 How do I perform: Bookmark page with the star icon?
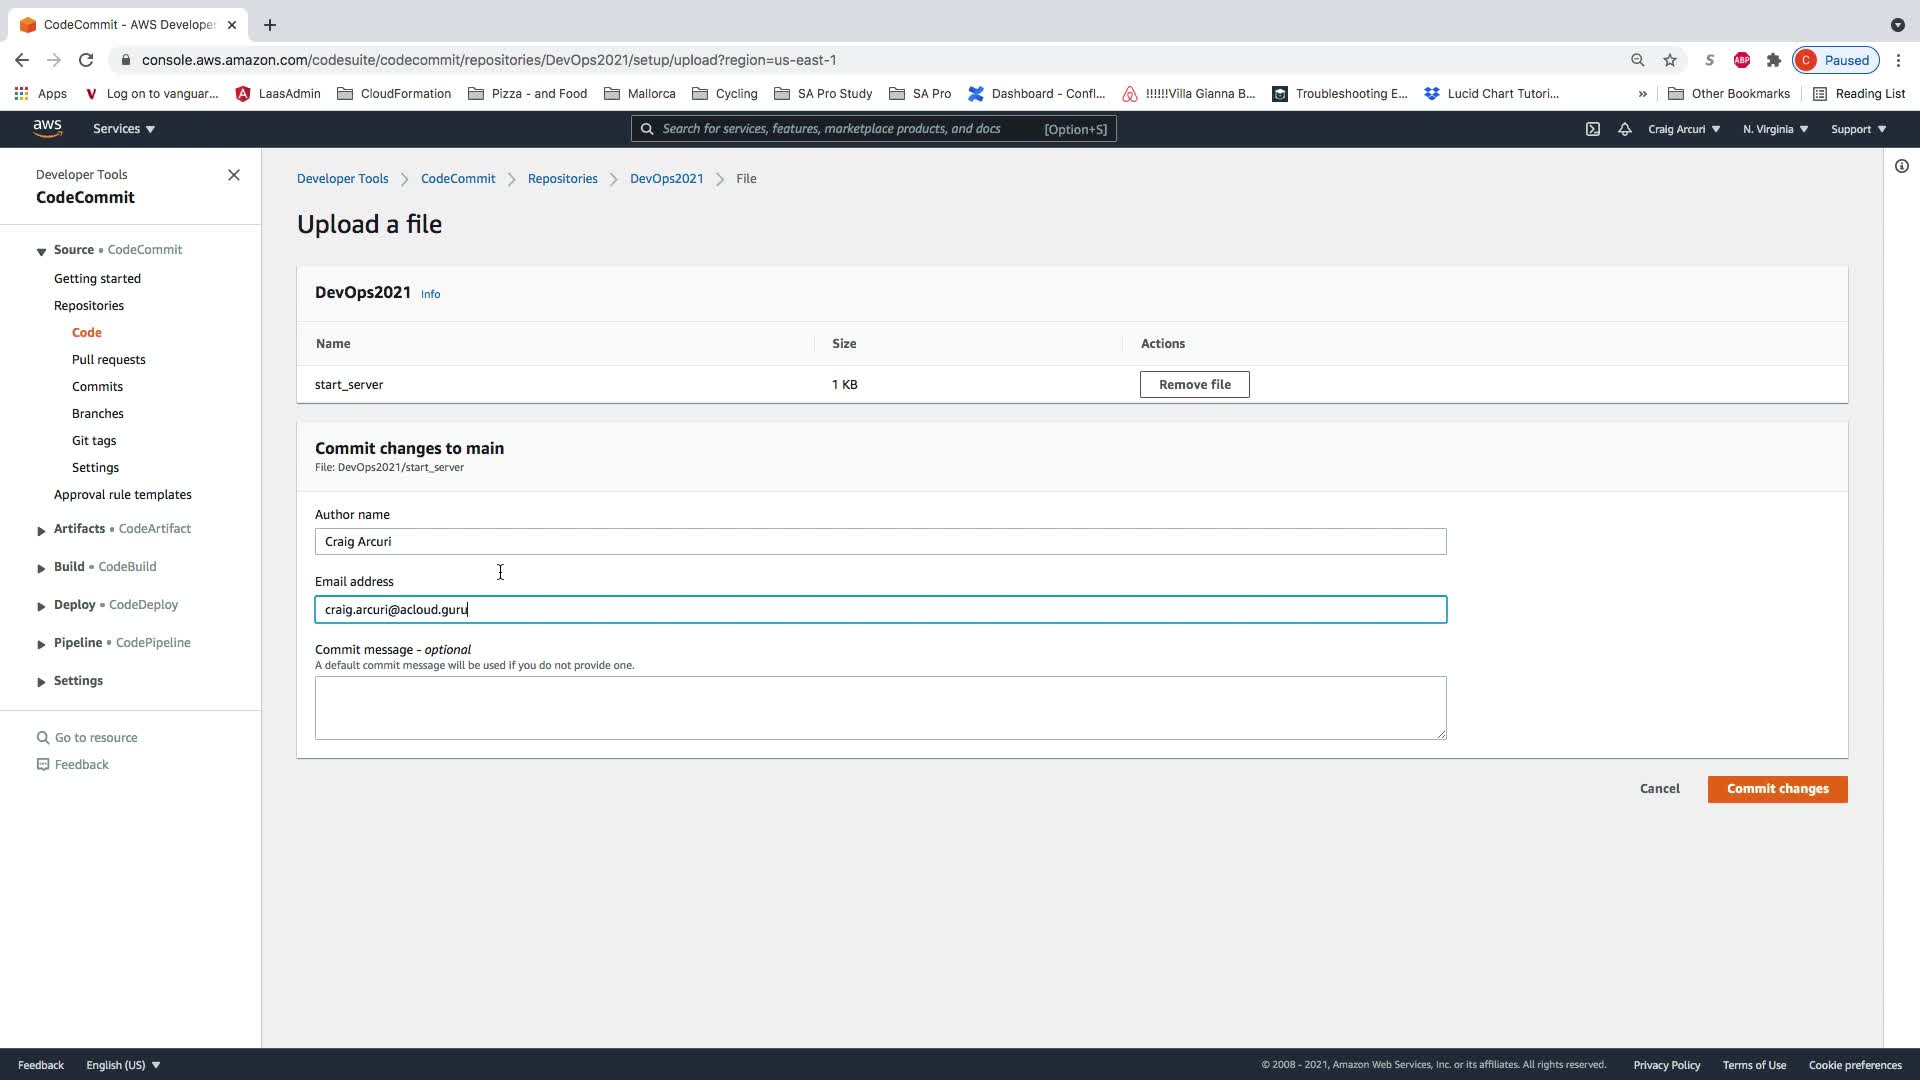tap(1670, 60)
